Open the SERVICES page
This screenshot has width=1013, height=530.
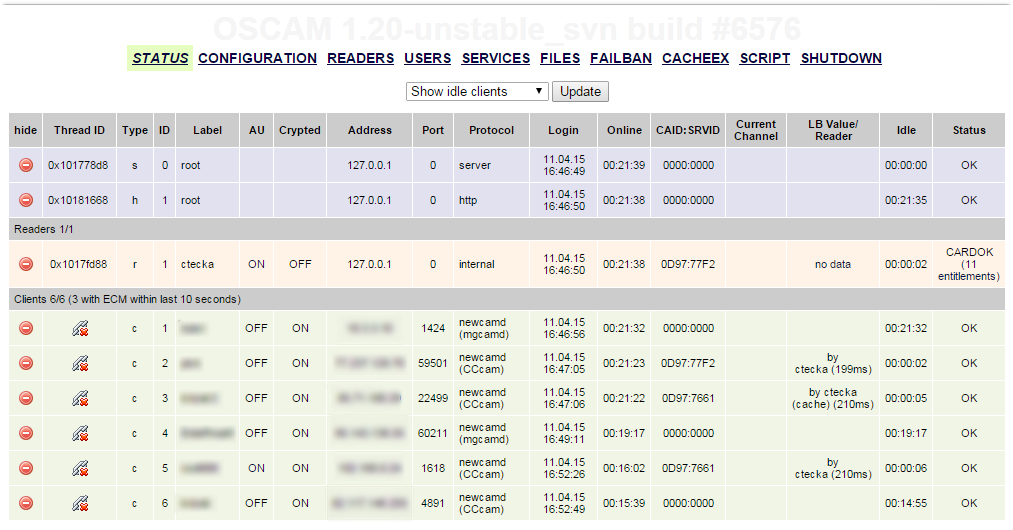coord(496,58)
